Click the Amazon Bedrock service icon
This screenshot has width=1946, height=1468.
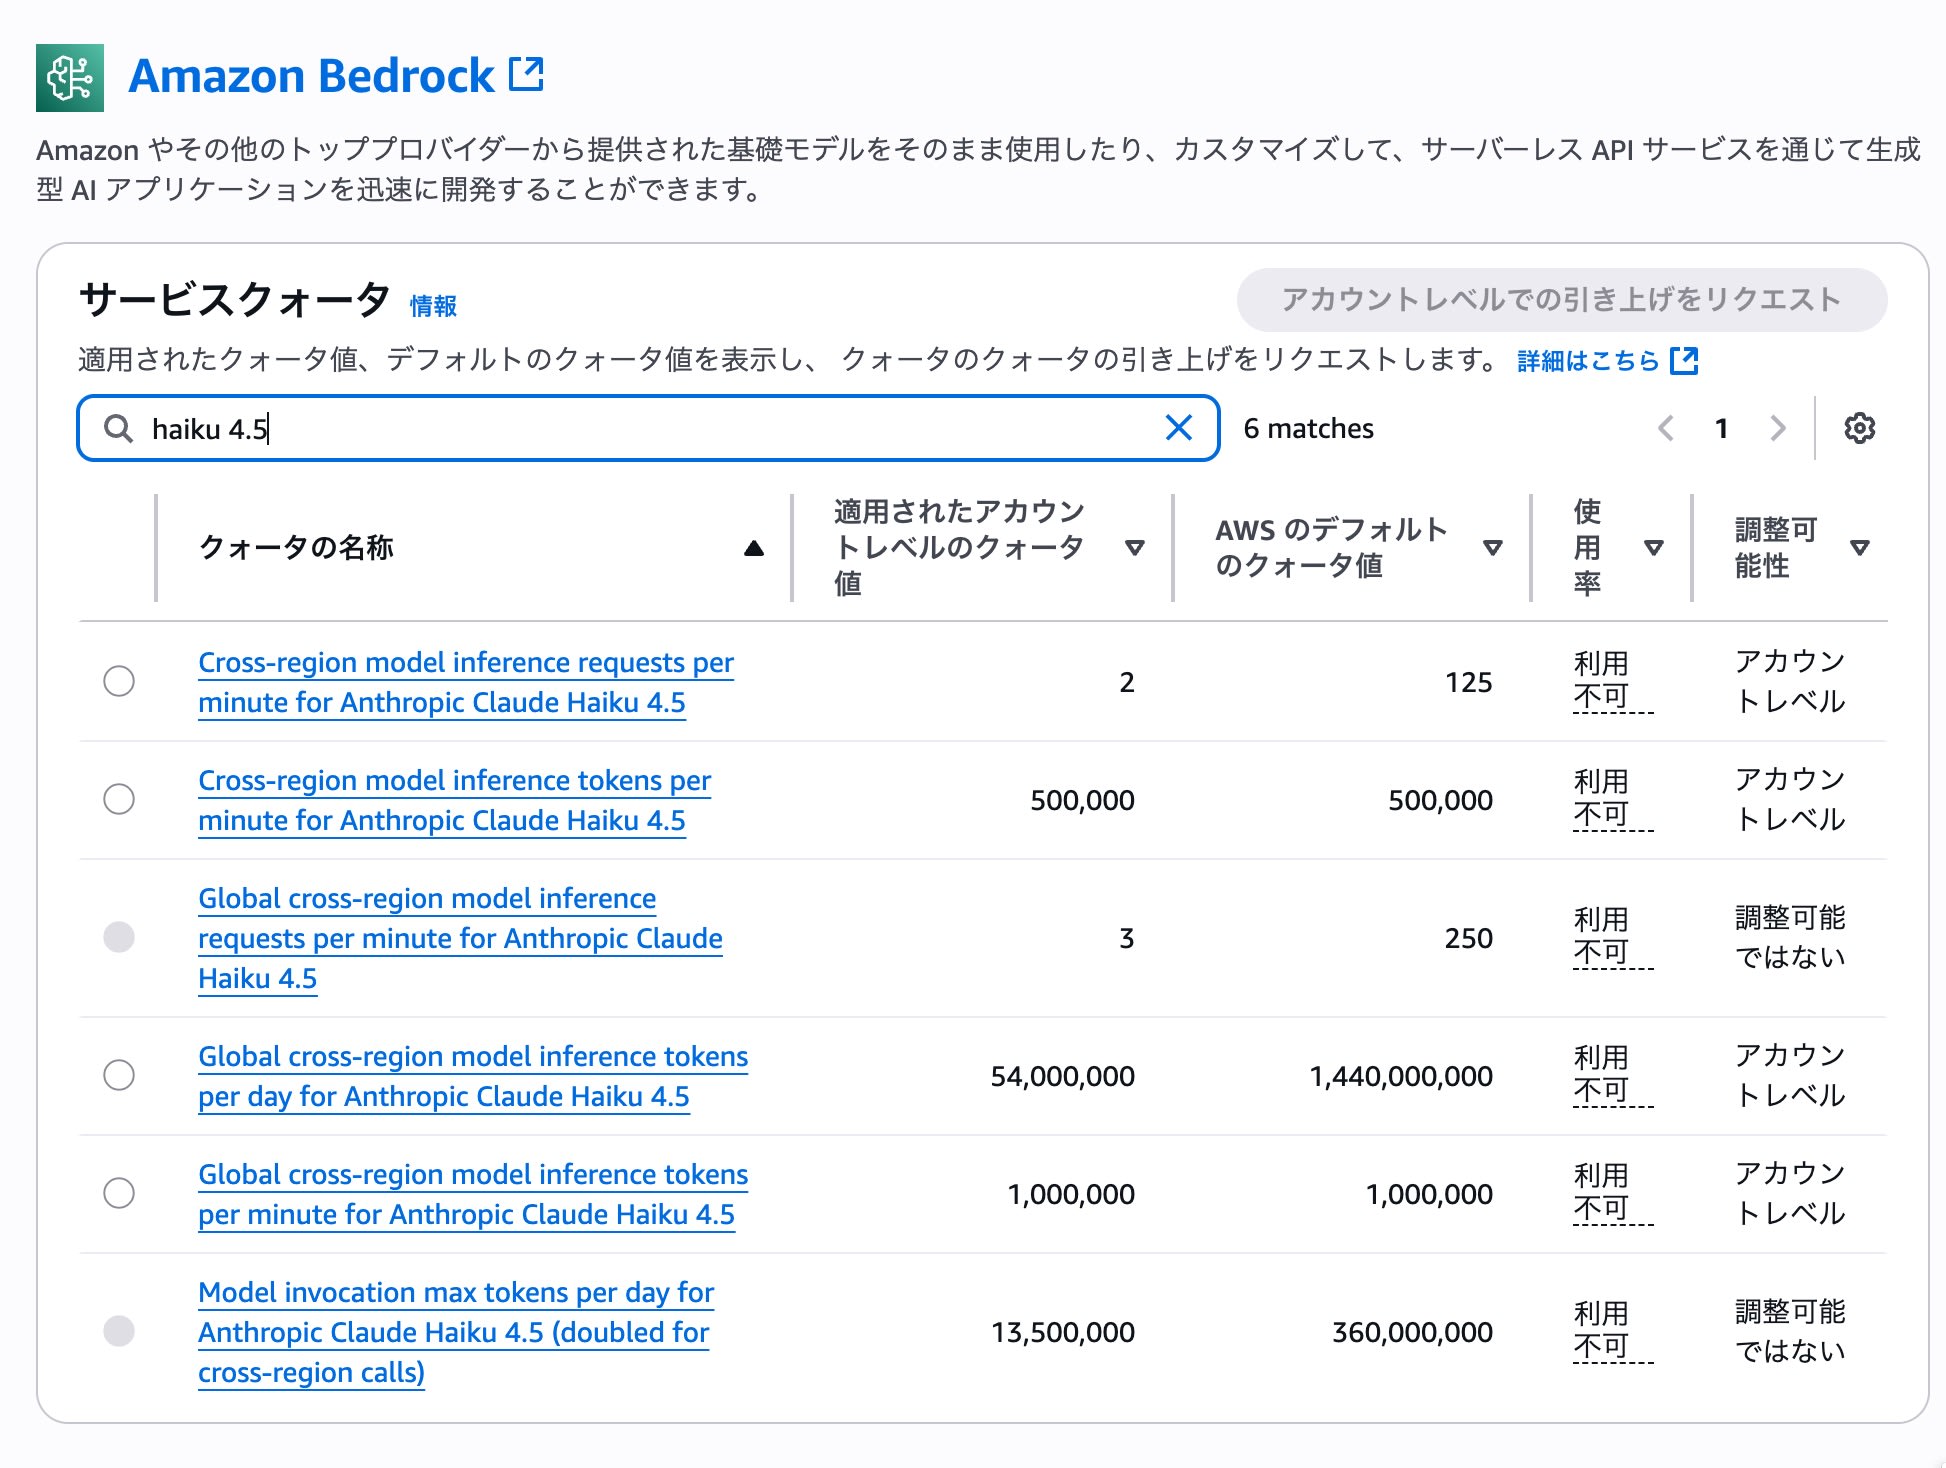click(70, 75)
